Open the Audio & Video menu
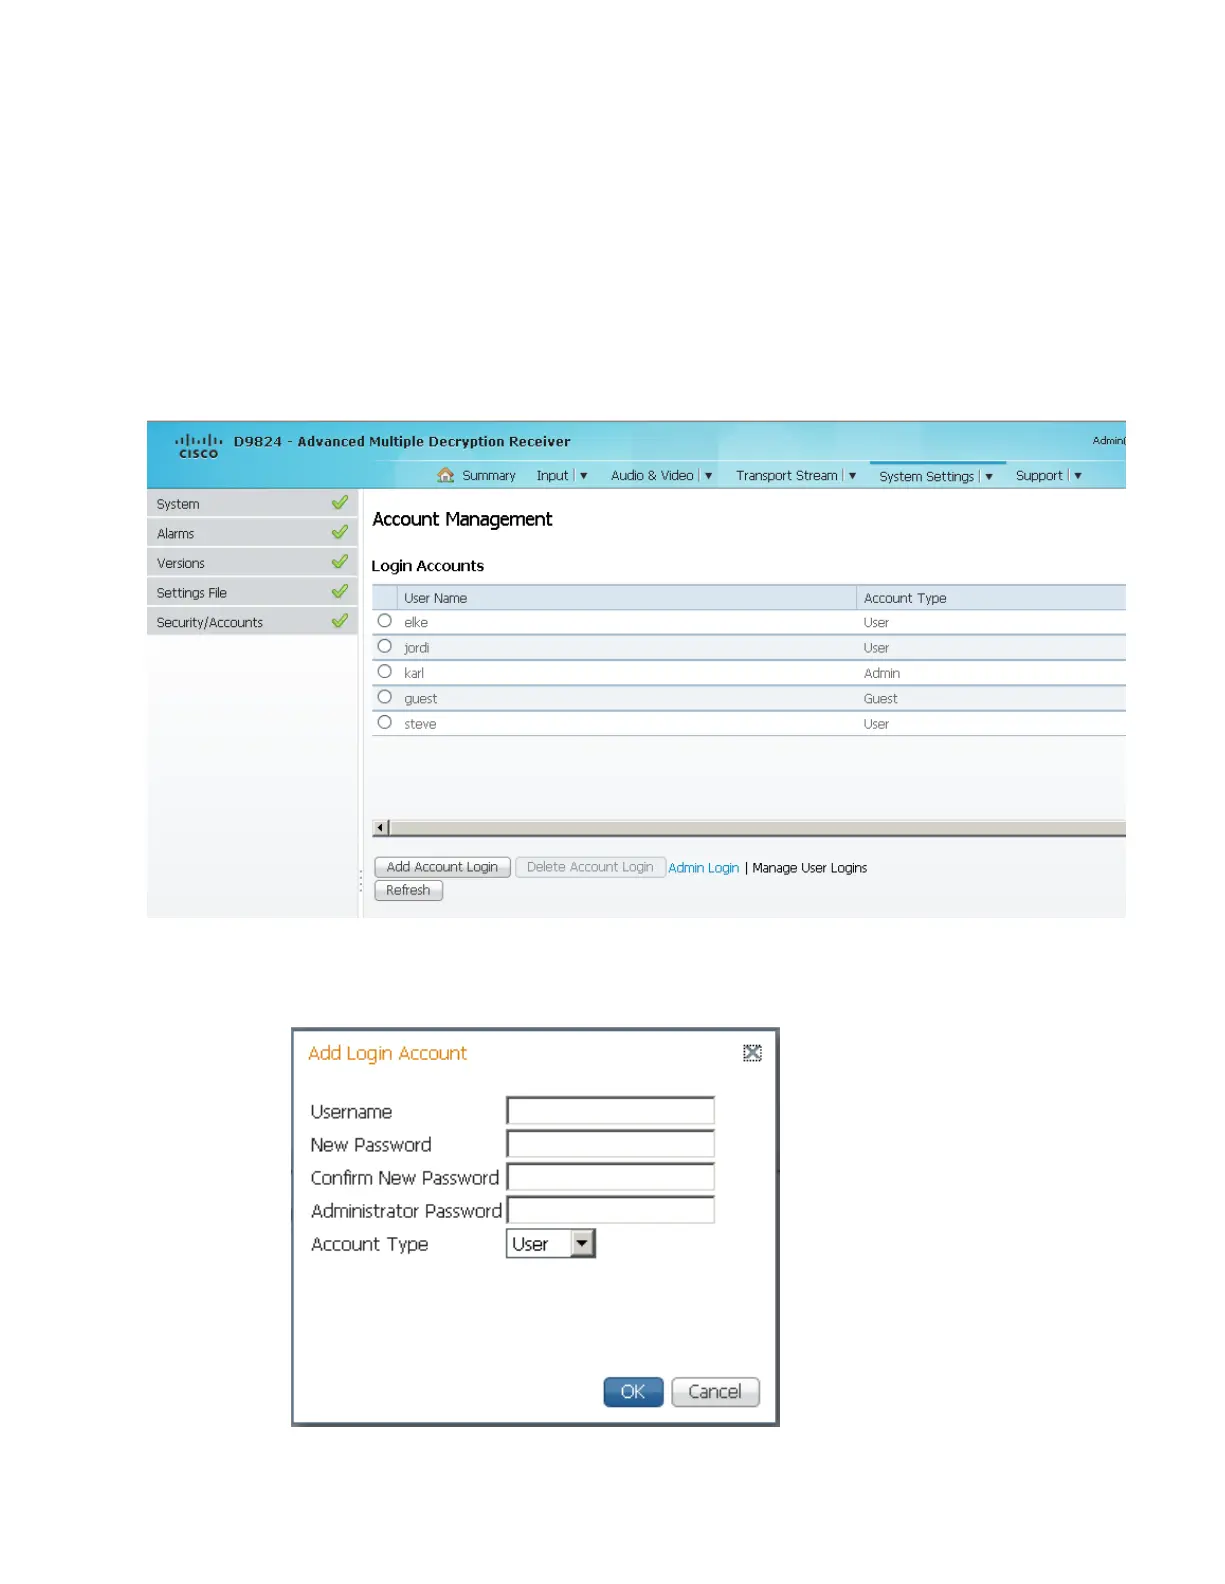Screen dimensions: 1225x1584 pos(652,476)
